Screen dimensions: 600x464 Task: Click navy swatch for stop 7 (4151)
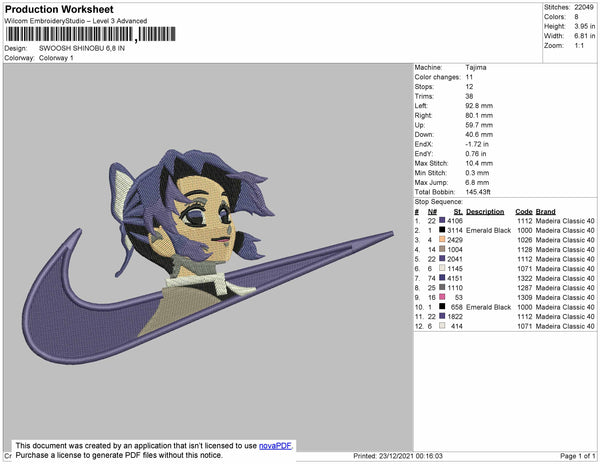tap(442, 278)
